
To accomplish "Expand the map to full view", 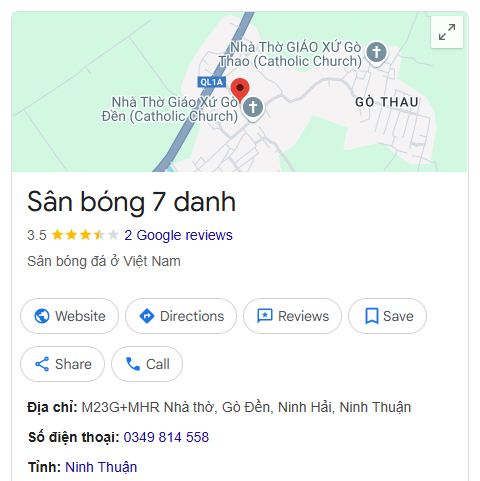I will (x=447, y=32).
